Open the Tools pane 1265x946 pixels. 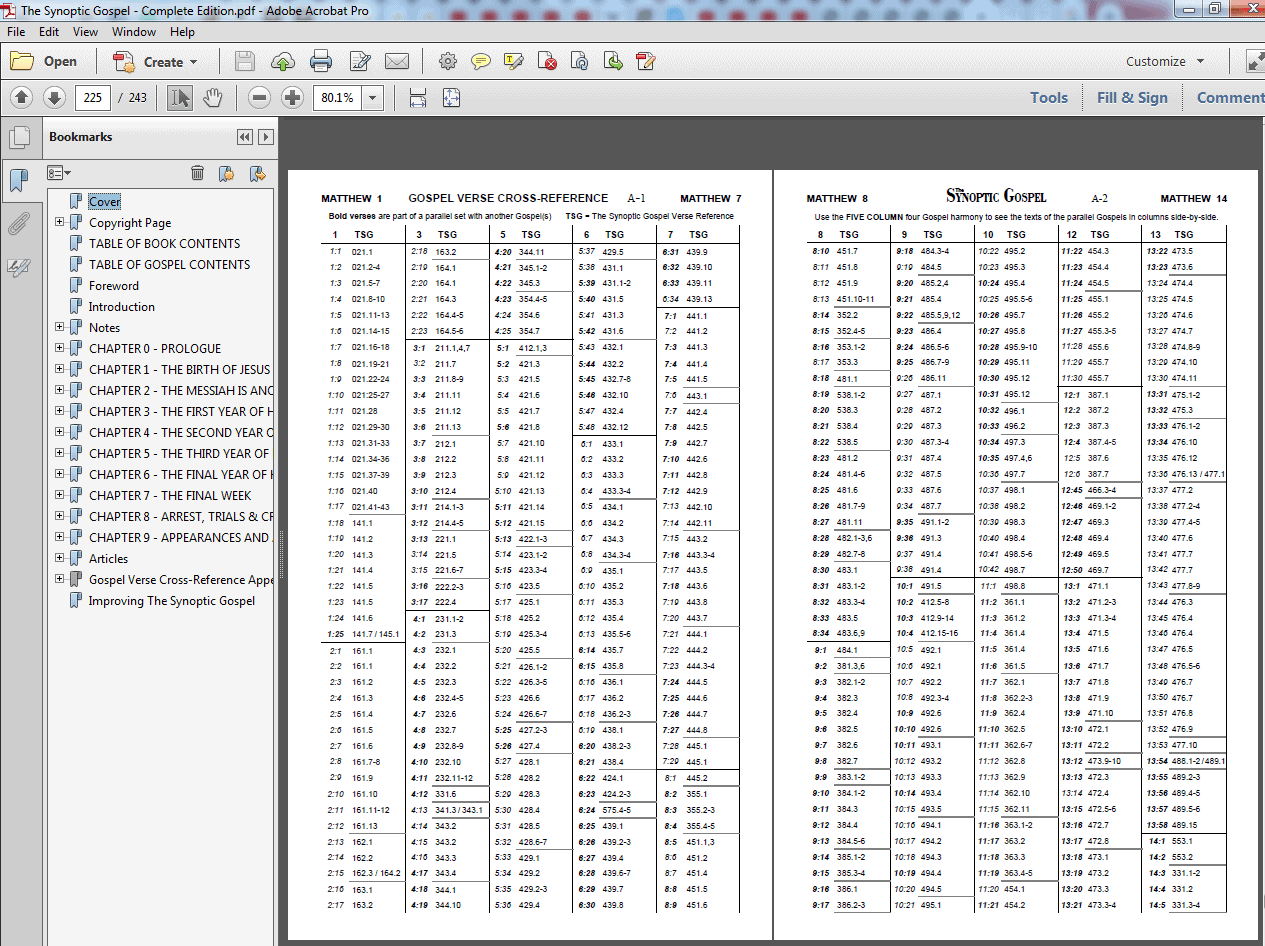[x=1049, y=97]
